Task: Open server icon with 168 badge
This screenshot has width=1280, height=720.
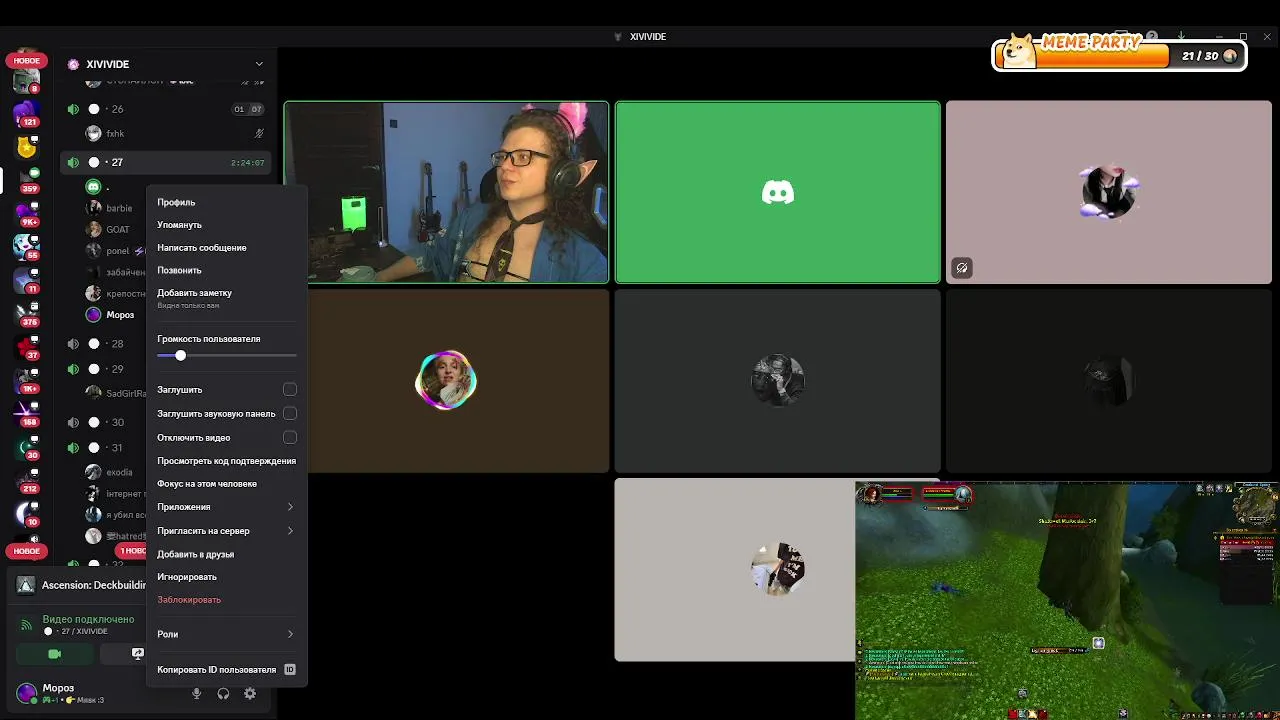Action: [x=26, y=413]
